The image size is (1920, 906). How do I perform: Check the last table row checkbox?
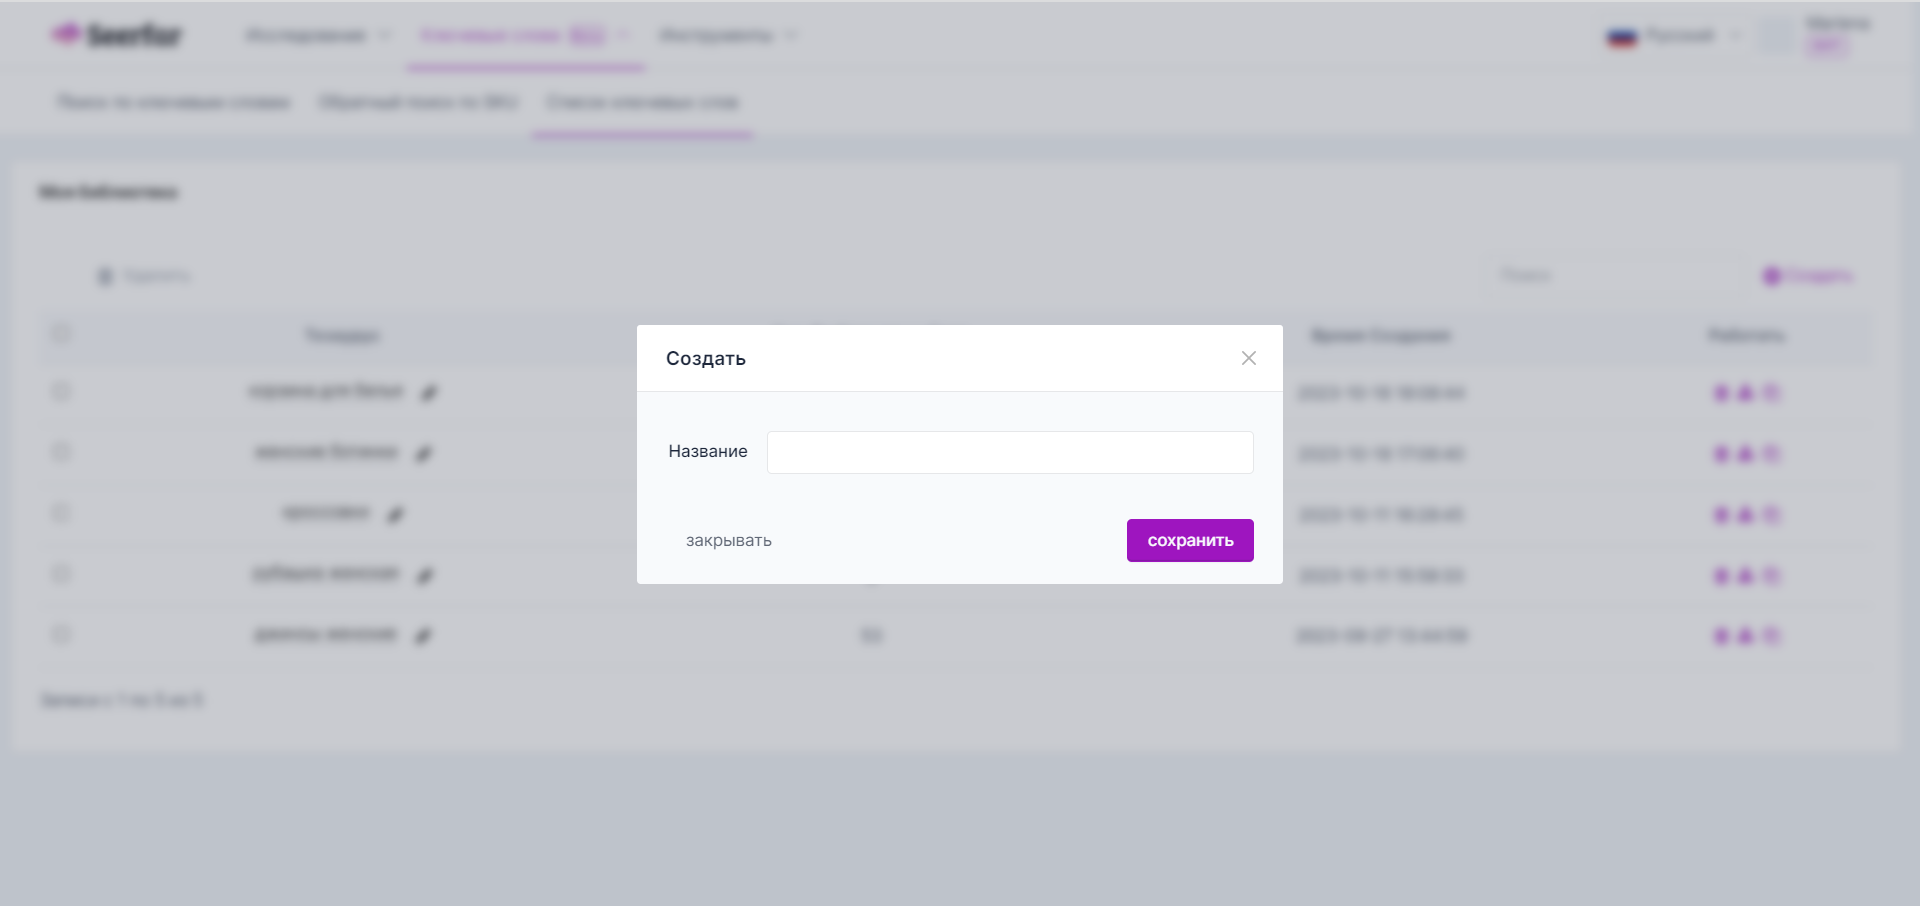tap(61, 635)
